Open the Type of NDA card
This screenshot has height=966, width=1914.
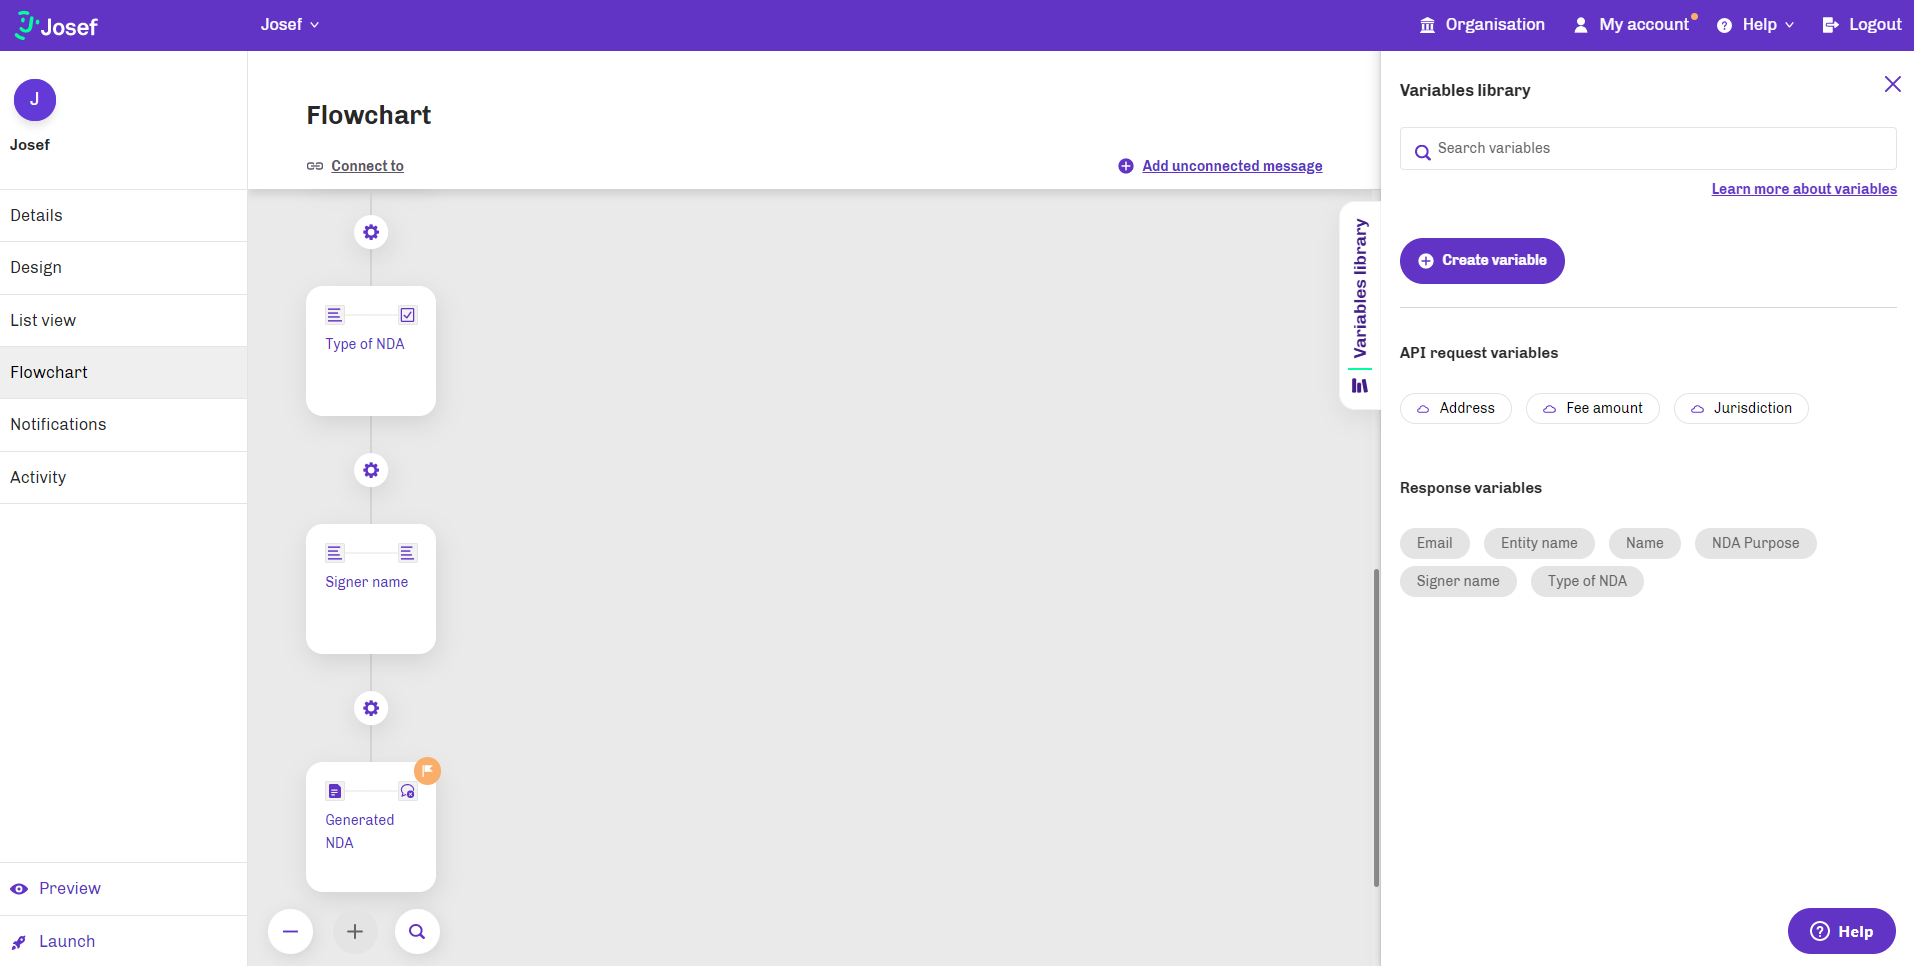(371, 351)
